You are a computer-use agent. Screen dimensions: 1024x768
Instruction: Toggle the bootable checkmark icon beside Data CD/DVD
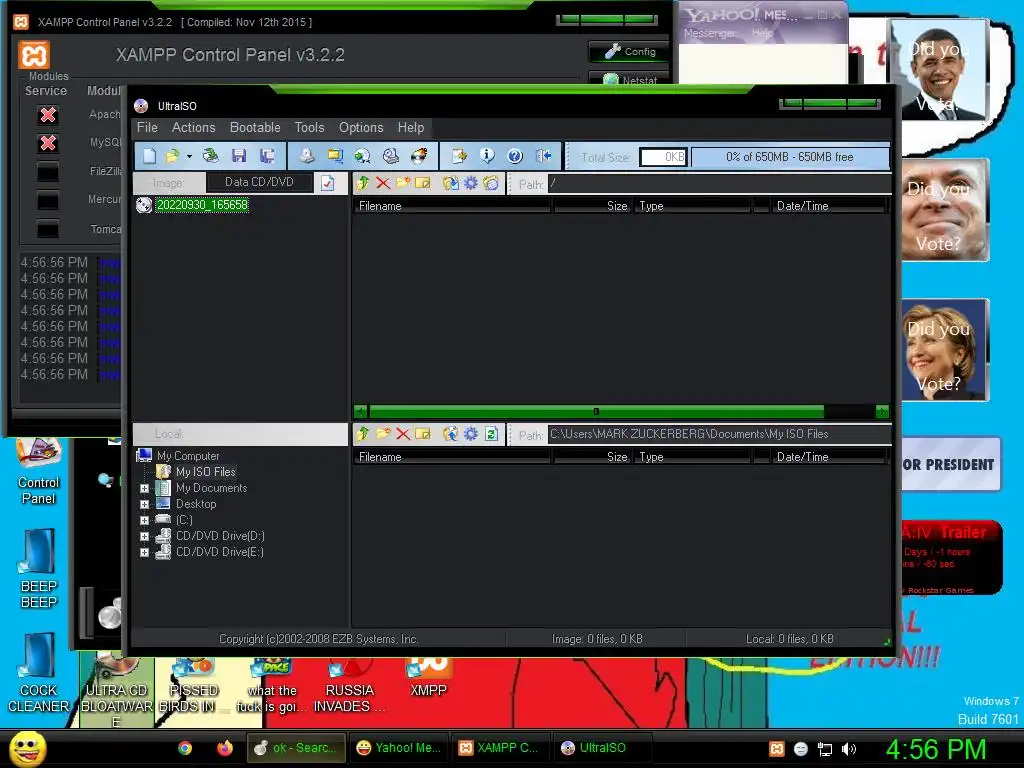[x=327, y=183]
